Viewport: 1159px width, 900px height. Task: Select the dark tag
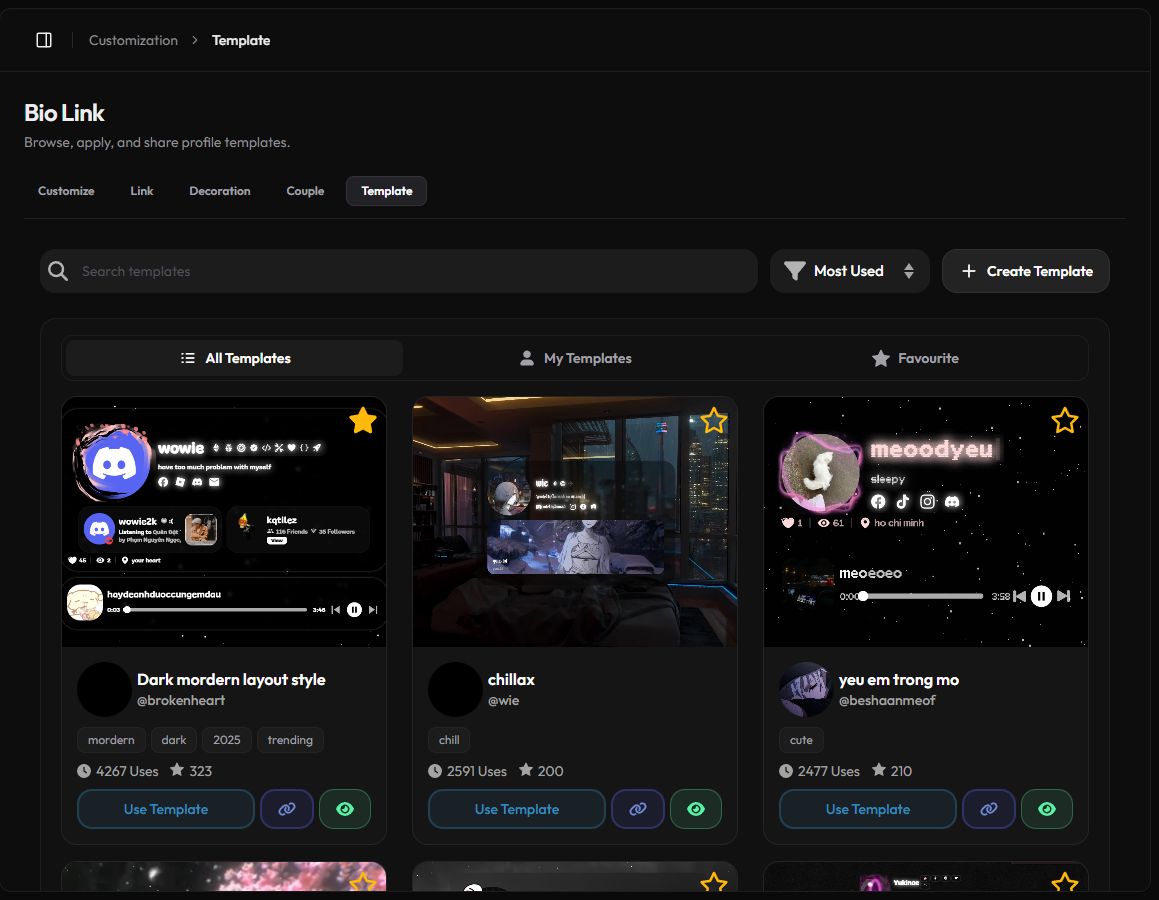coord(174,740)
